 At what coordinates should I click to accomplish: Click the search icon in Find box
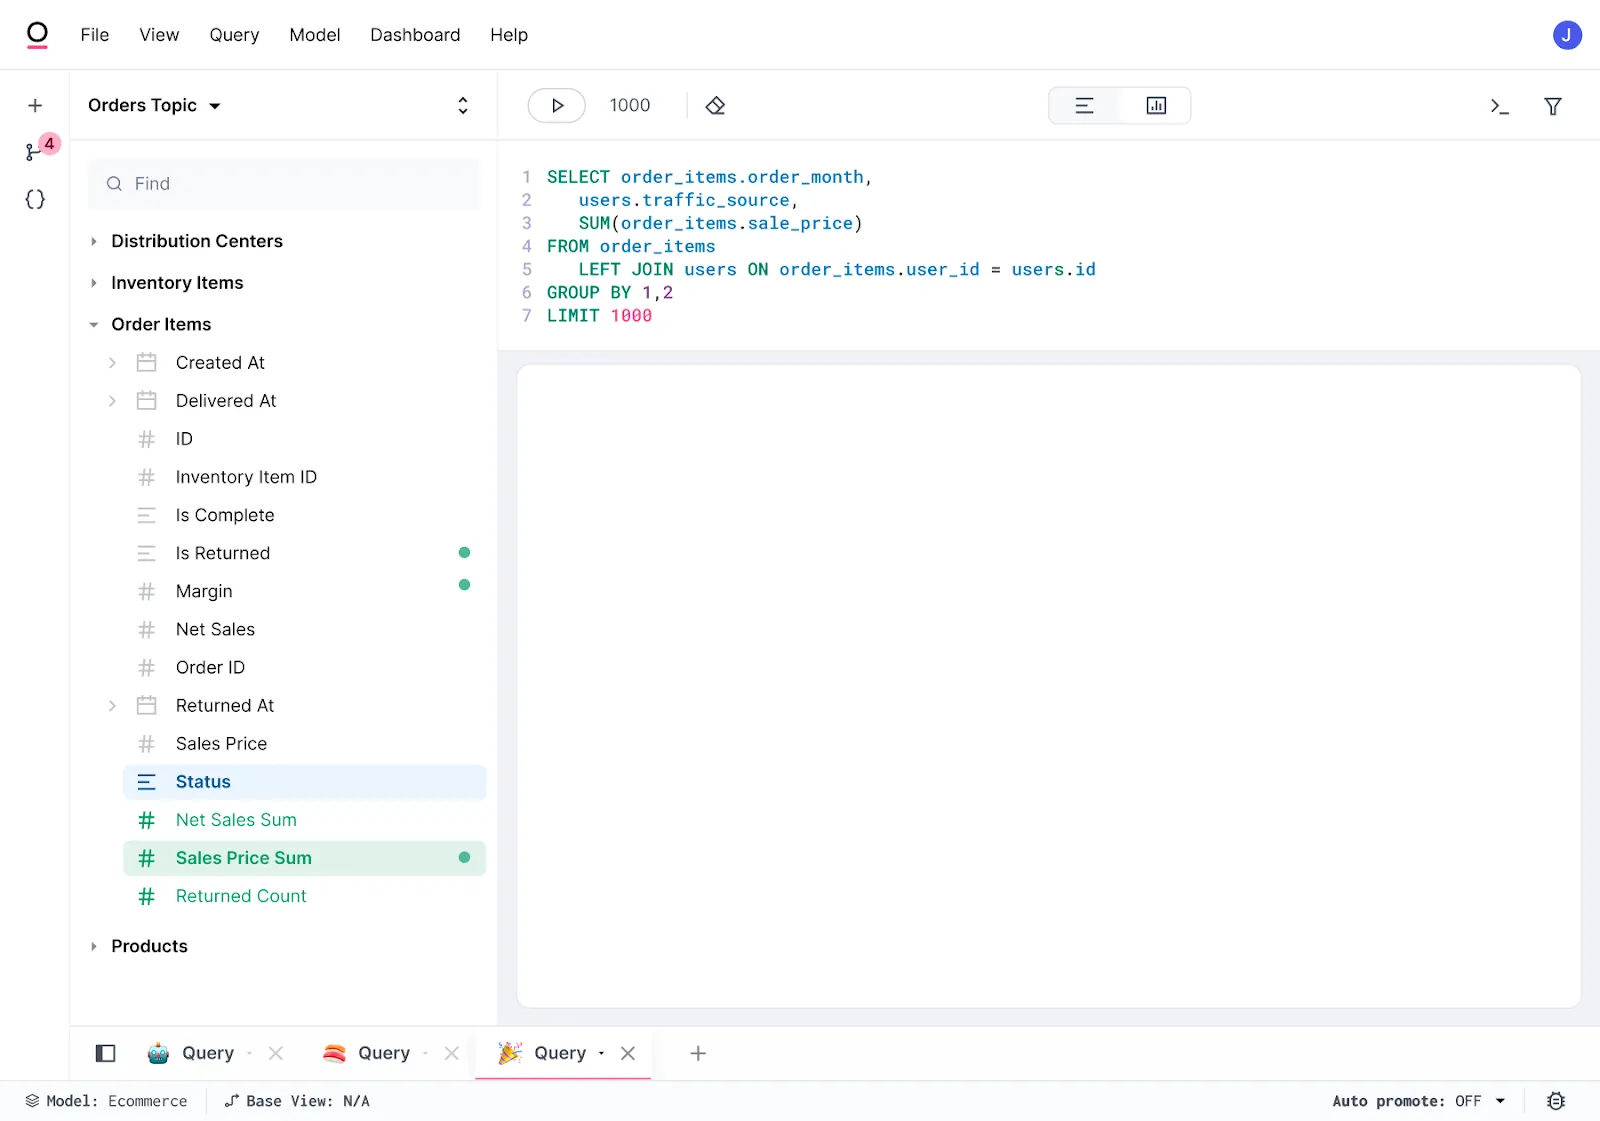pos(114,184)
